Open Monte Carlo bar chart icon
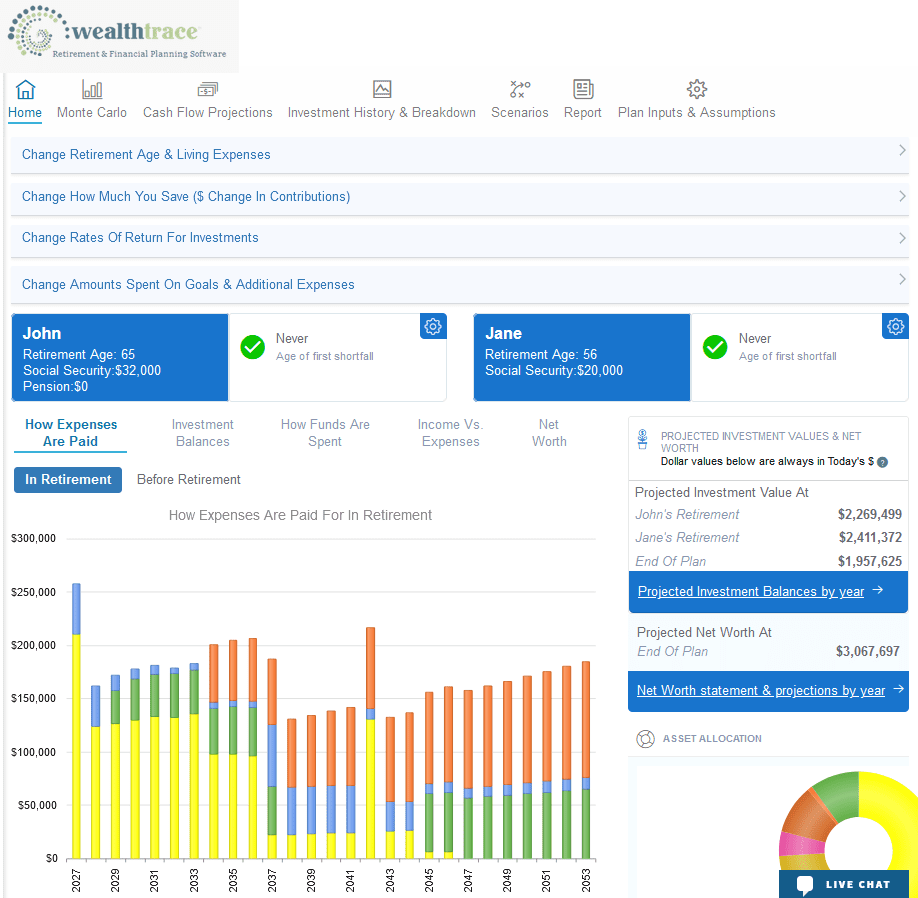918x898 pixels. [92, 90]
